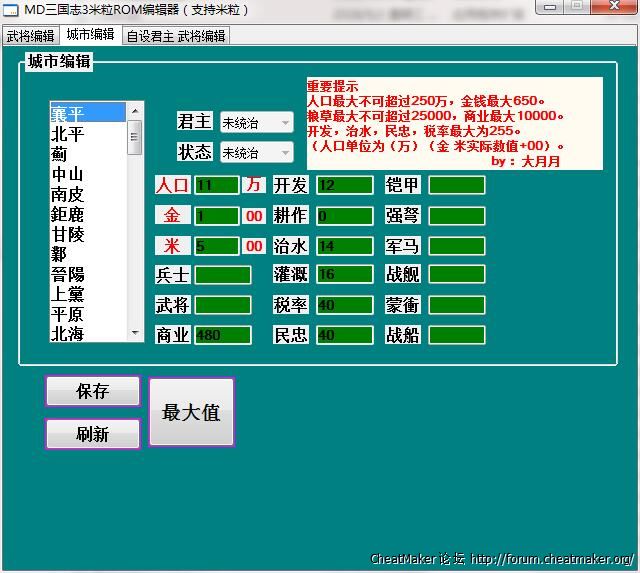The height and width of the screenshot is (573, 640).
Task: Click the application icon in the title bar
Action: pyautogui.click(x=12, y=9)
